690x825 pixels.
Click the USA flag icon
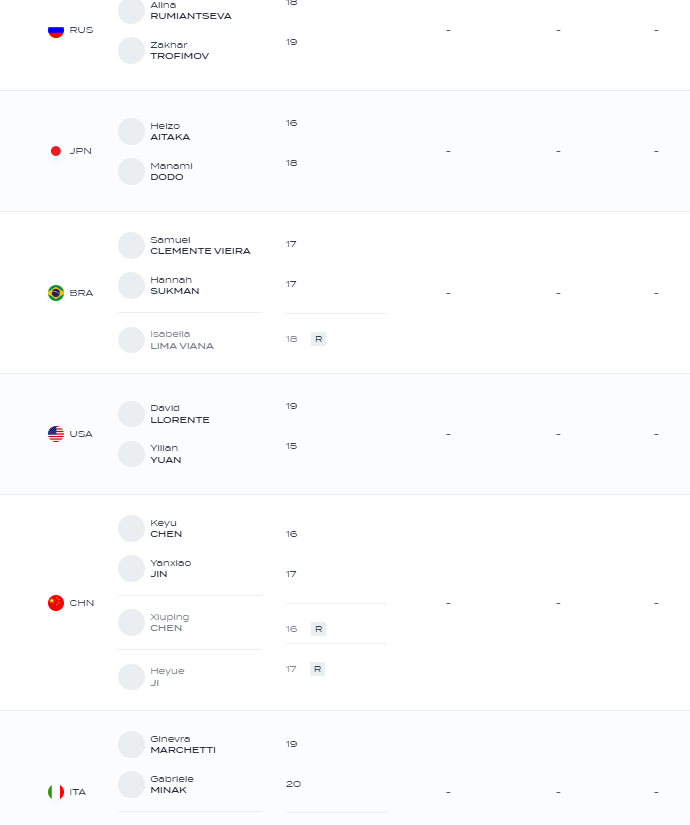click(56, 434)
